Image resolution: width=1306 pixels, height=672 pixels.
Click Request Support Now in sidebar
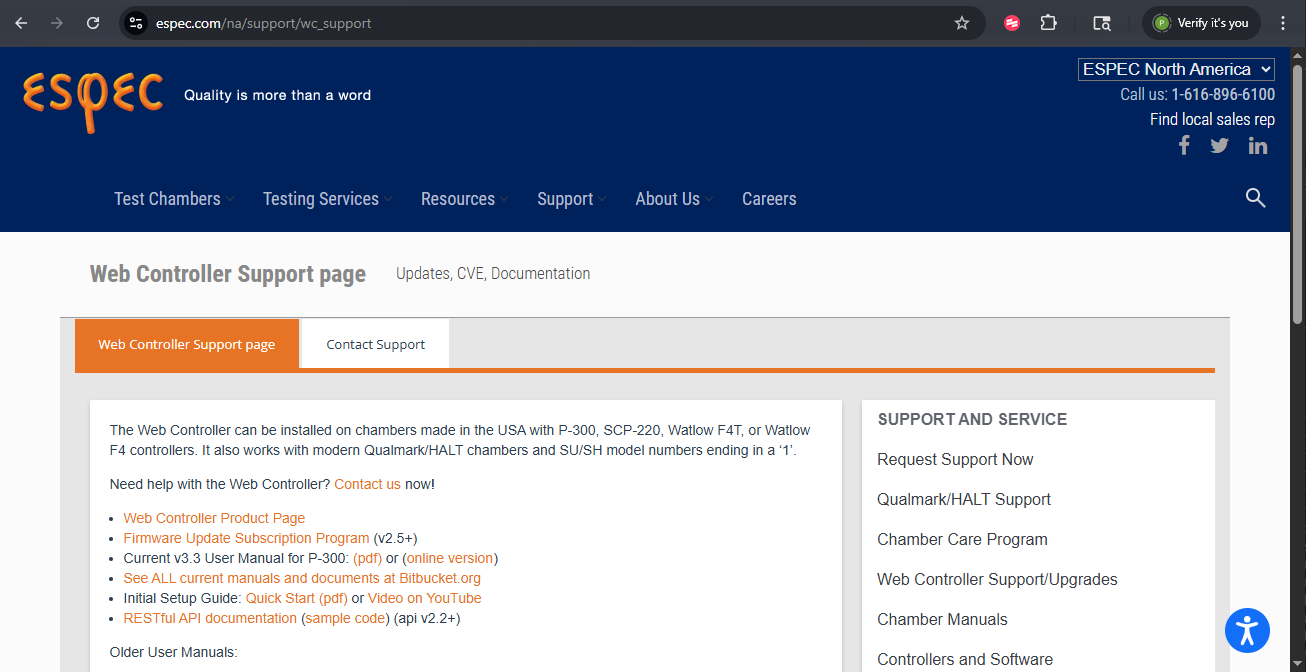[955, 459]
